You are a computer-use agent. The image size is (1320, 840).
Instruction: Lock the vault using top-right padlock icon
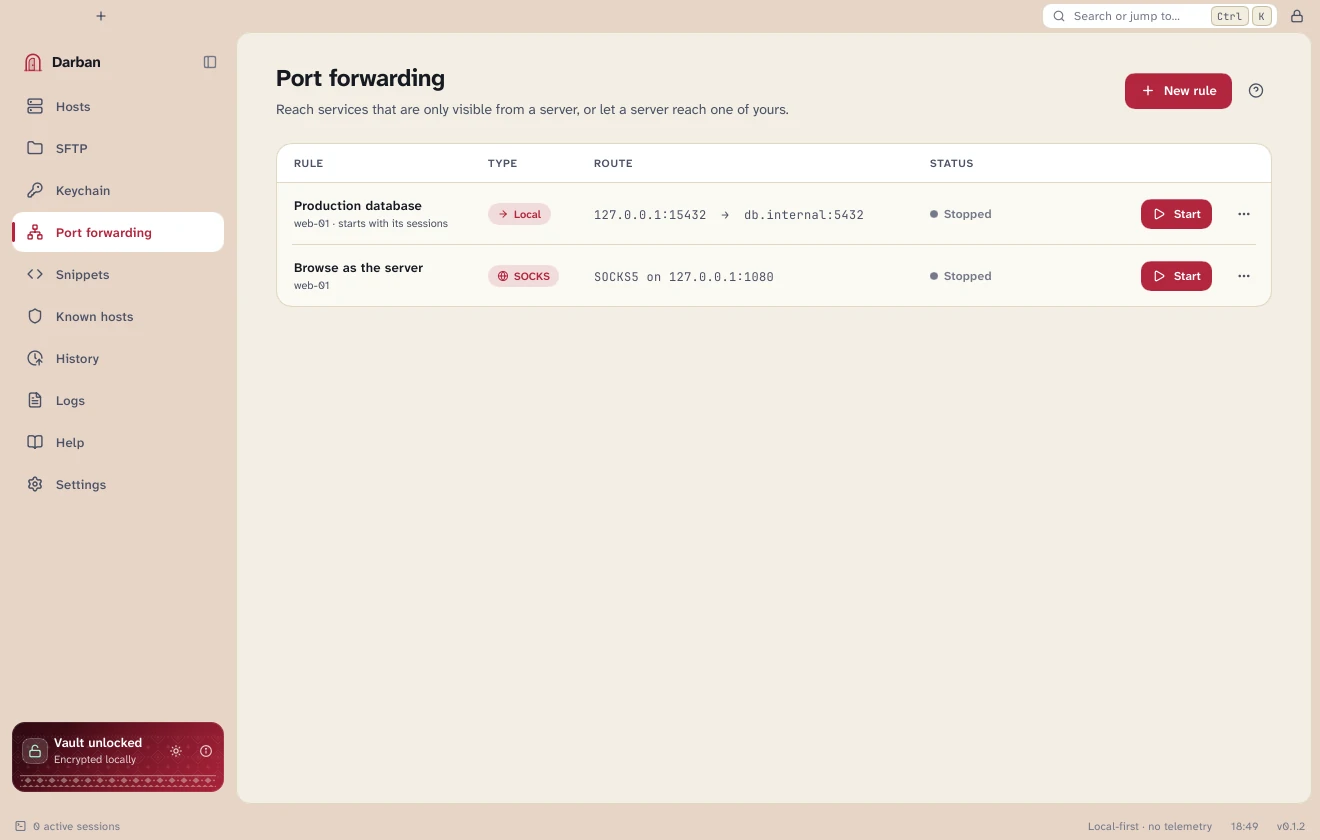coord(1297,16)
